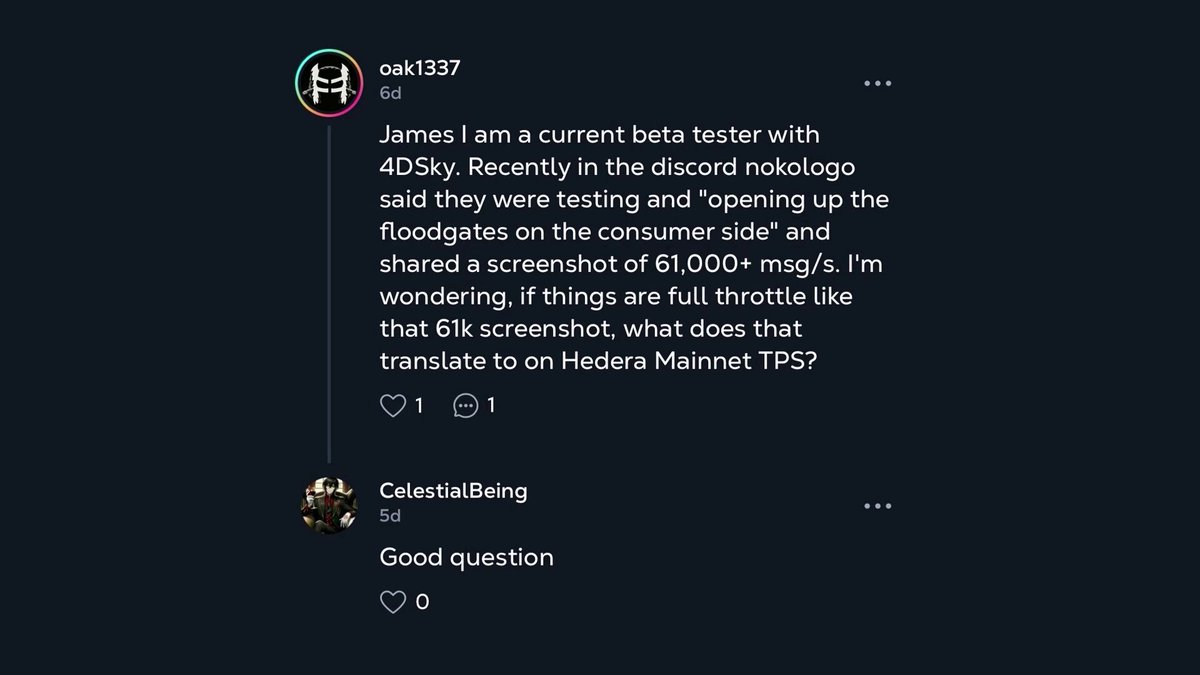This screenshot has height=675, width=1200.
Task: Click the CelestialBeing username
Action: coord(453,490)
